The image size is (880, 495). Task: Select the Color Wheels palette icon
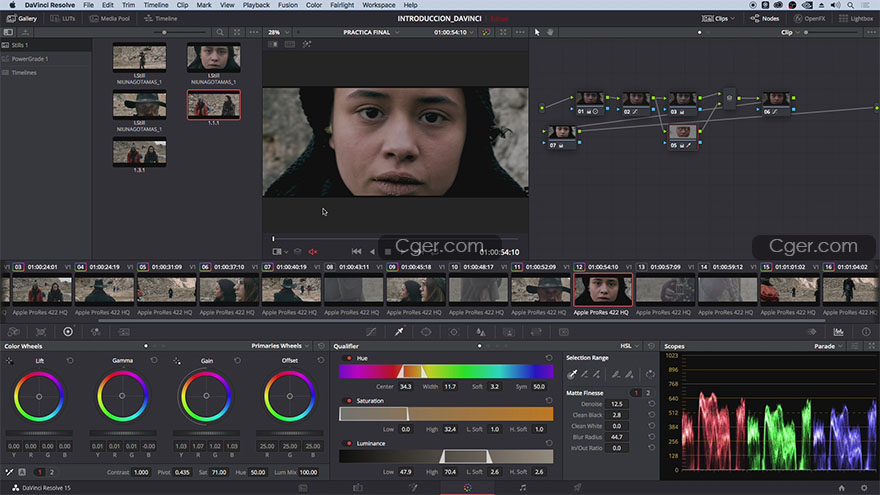coord(68,332)
